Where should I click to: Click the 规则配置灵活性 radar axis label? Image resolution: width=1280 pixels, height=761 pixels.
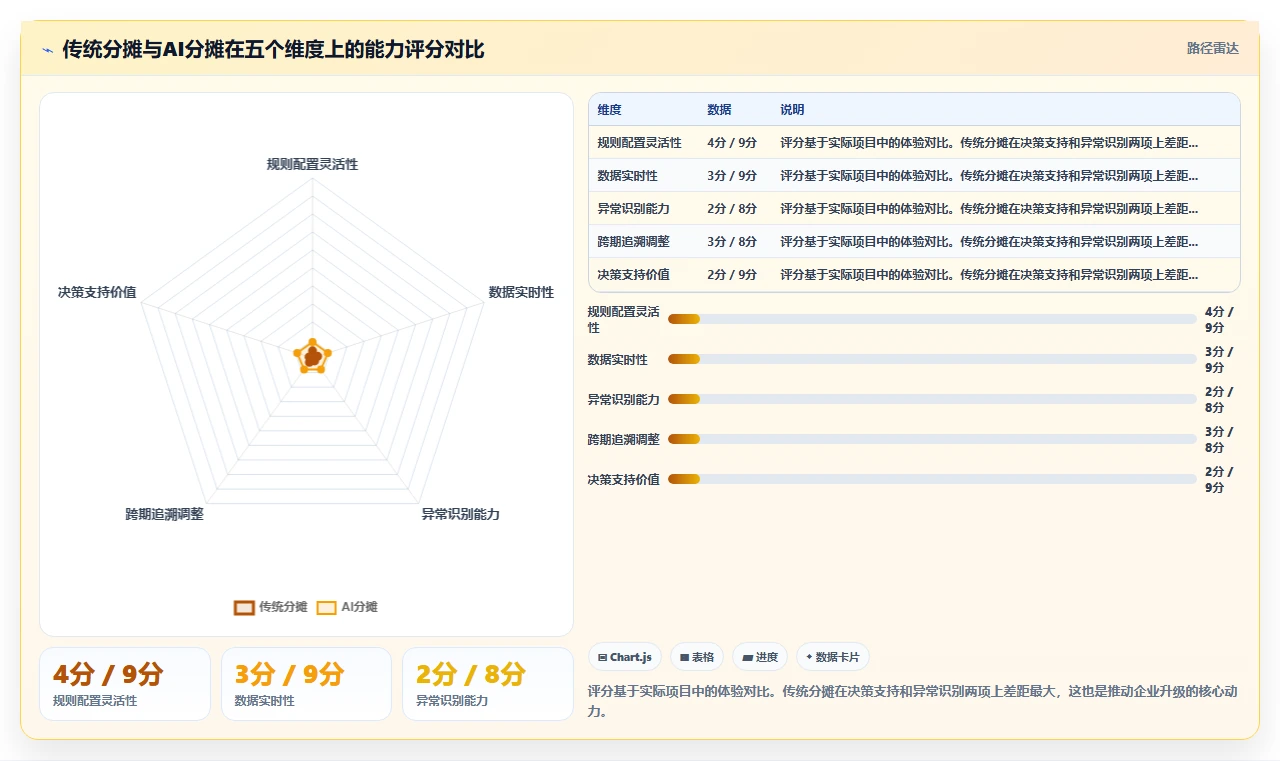(312, 164)
